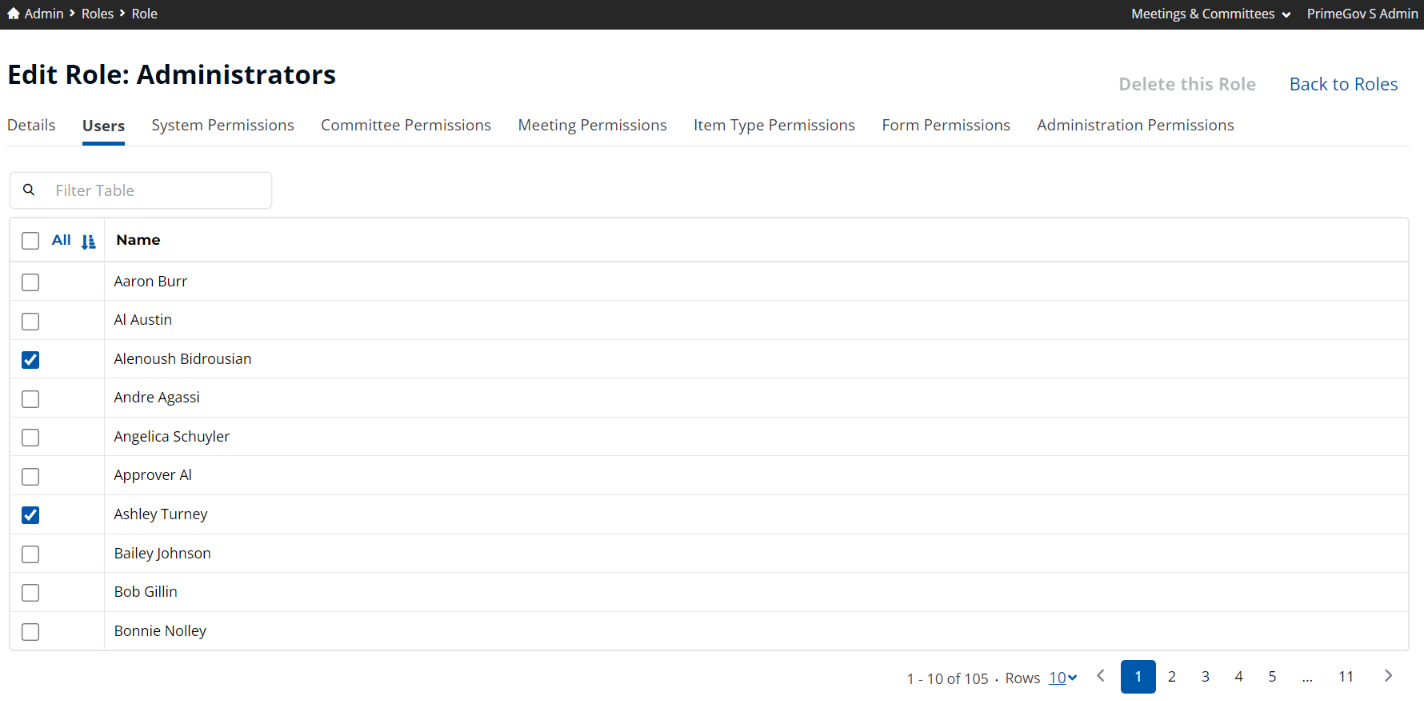Click the sort icon beside All

point(88,241)
